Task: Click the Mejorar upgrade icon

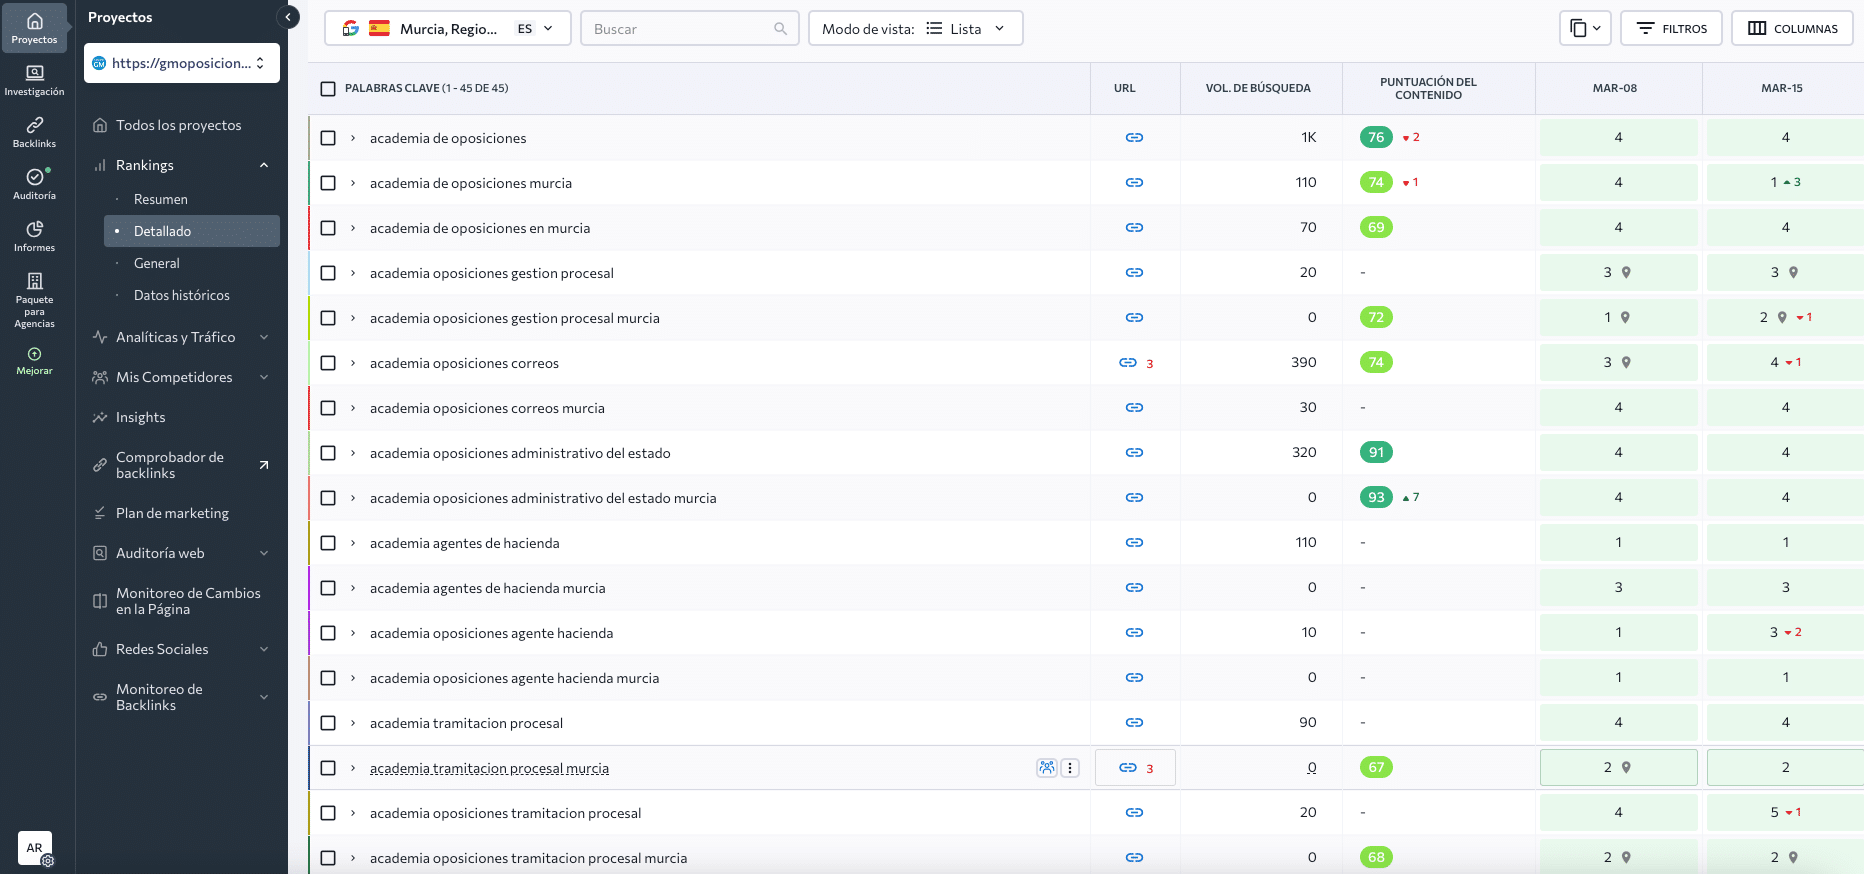Action: point(34,360)
